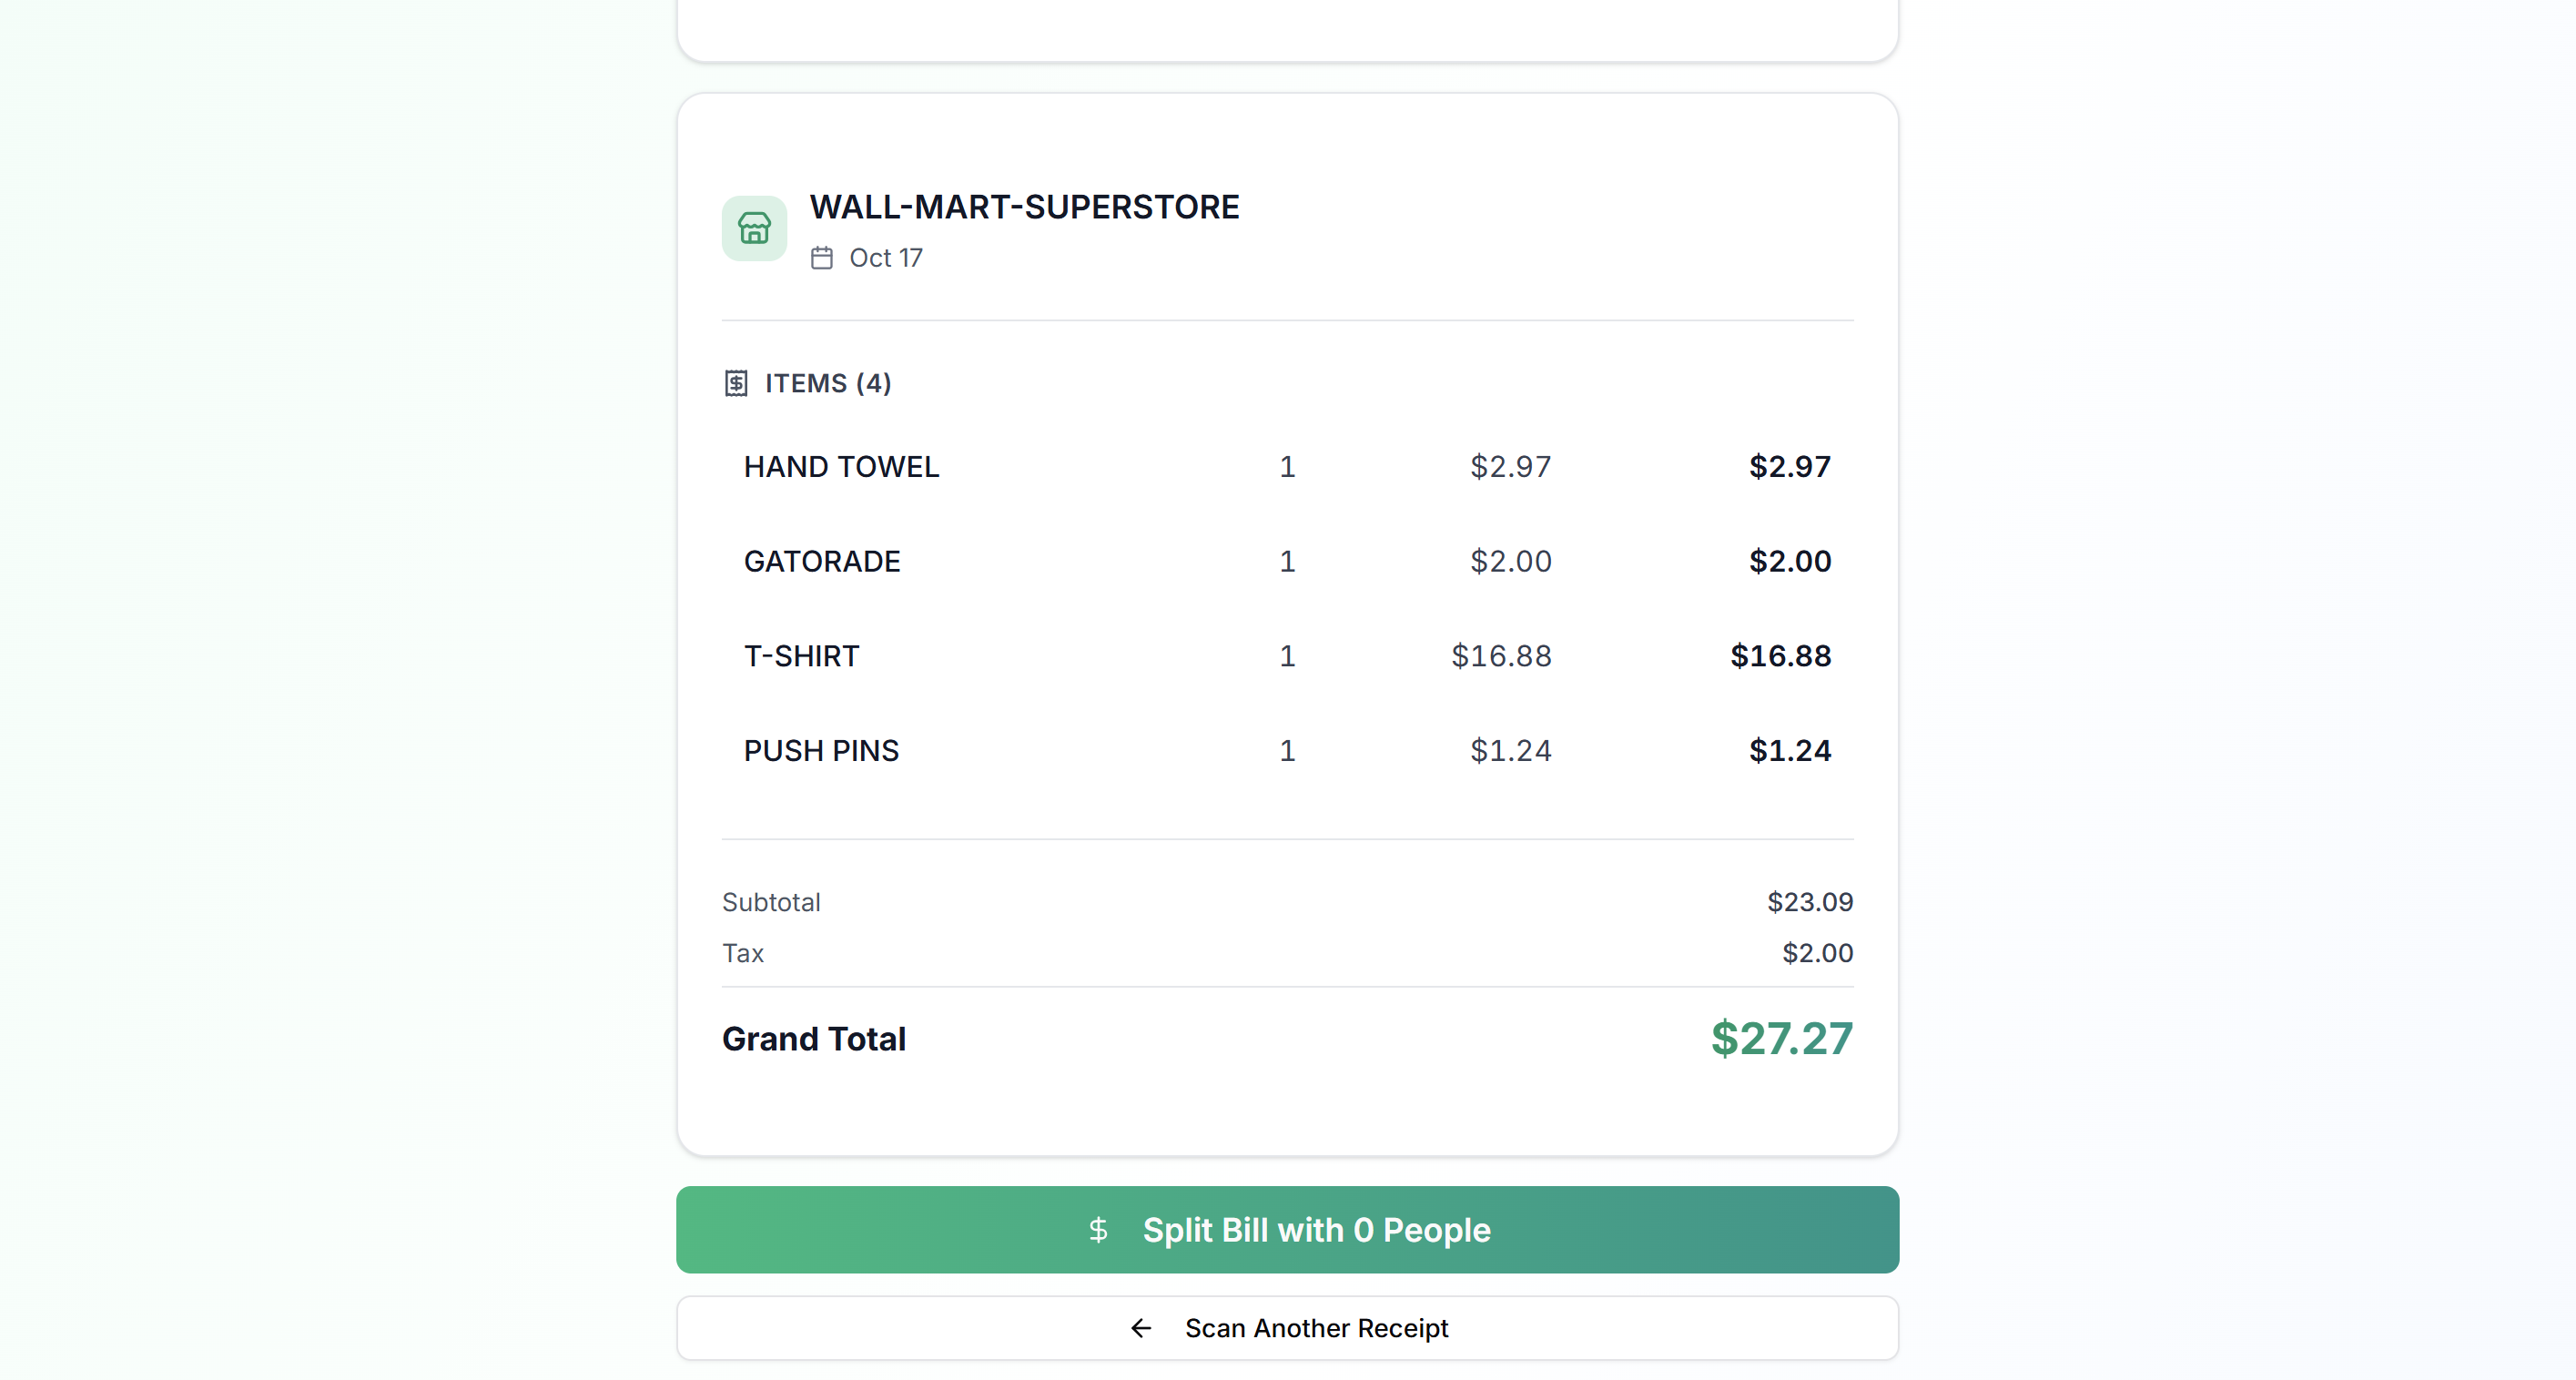The height and width of the screenshot is (1380, 2576).
Task: Click the quantity 1 next to GATORADE
Action: [1287, 561]
